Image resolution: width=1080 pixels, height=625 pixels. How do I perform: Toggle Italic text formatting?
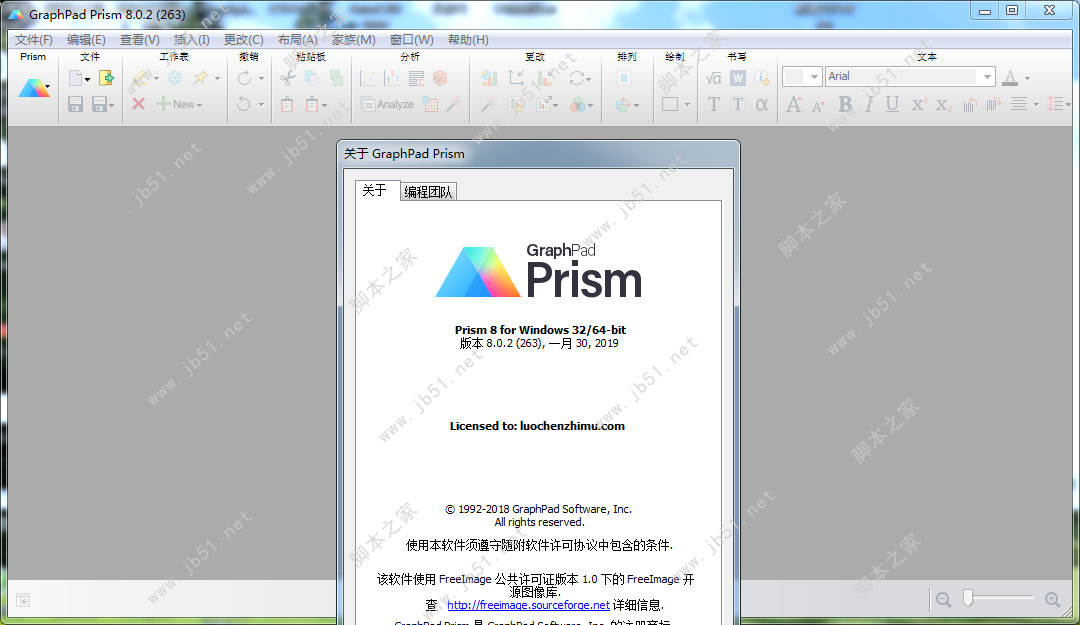pyautogui.click(x=869, y=104)
